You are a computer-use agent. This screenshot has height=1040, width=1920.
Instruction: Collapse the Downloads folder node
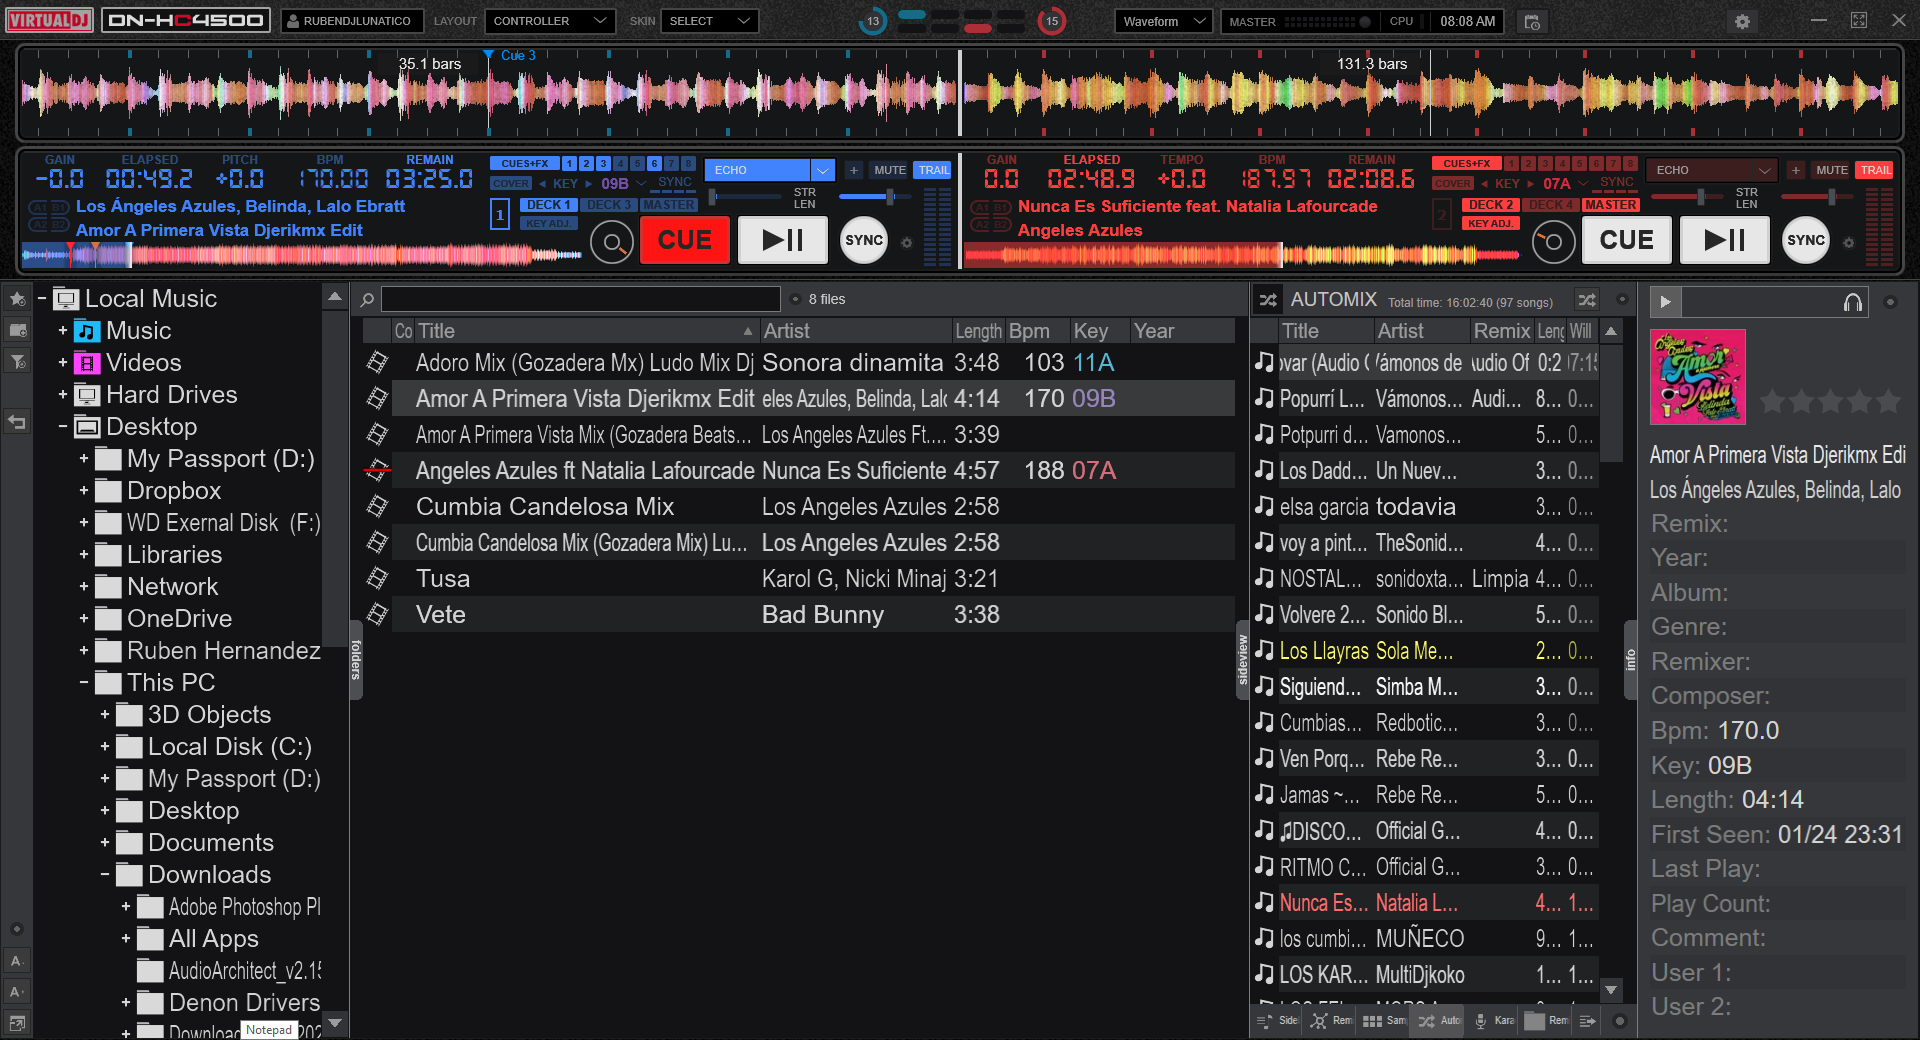(104, 875)
